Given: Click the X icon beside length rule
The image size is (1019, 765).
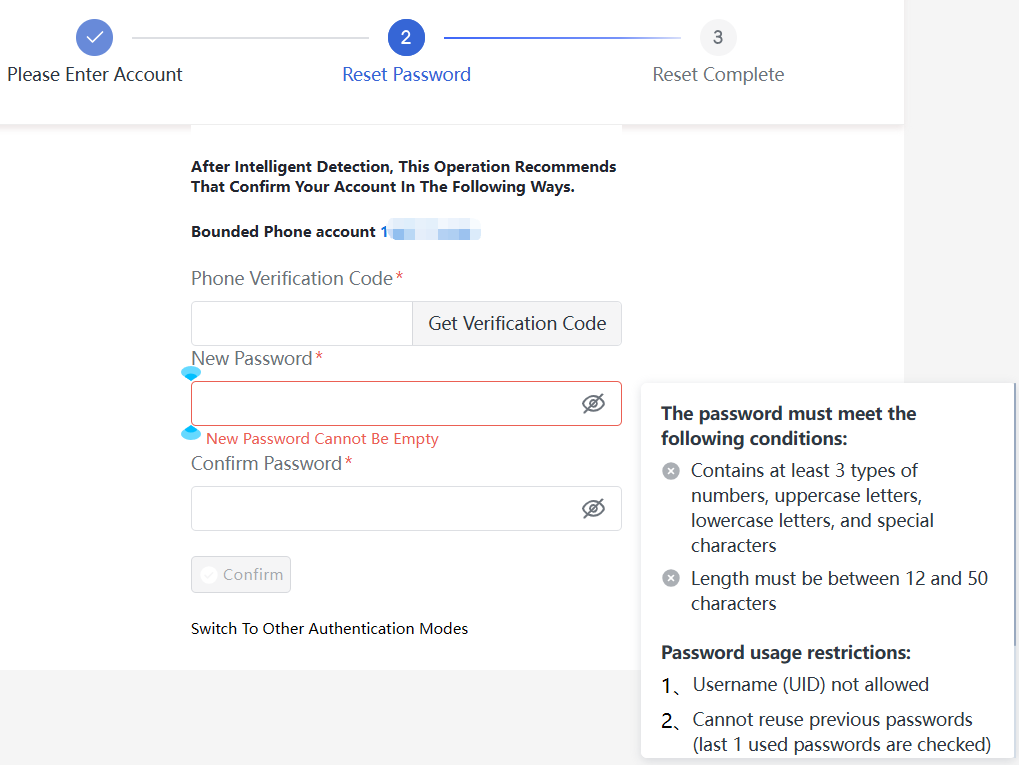Looking at the screenshot, I should point(671,578).
